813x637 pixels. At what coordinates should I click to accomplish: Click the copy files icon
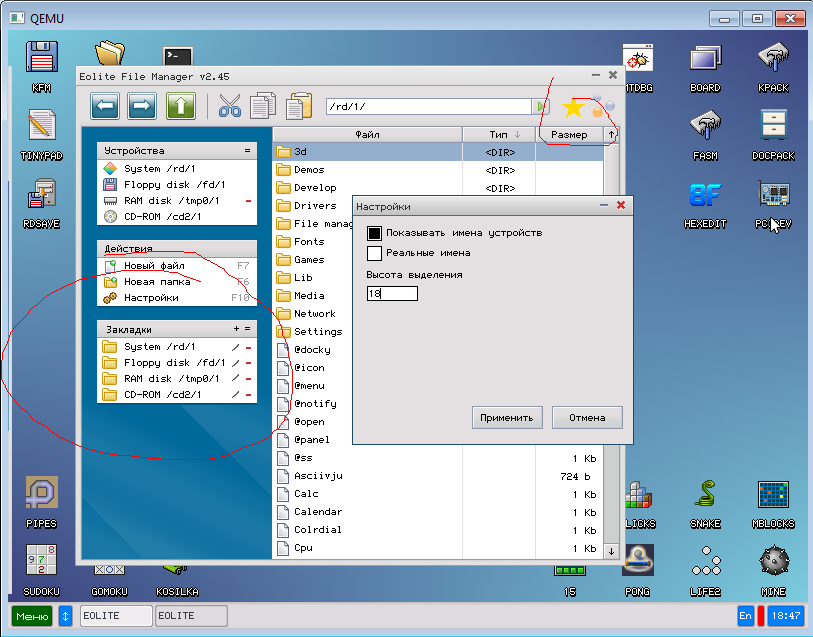click(264, 106)
